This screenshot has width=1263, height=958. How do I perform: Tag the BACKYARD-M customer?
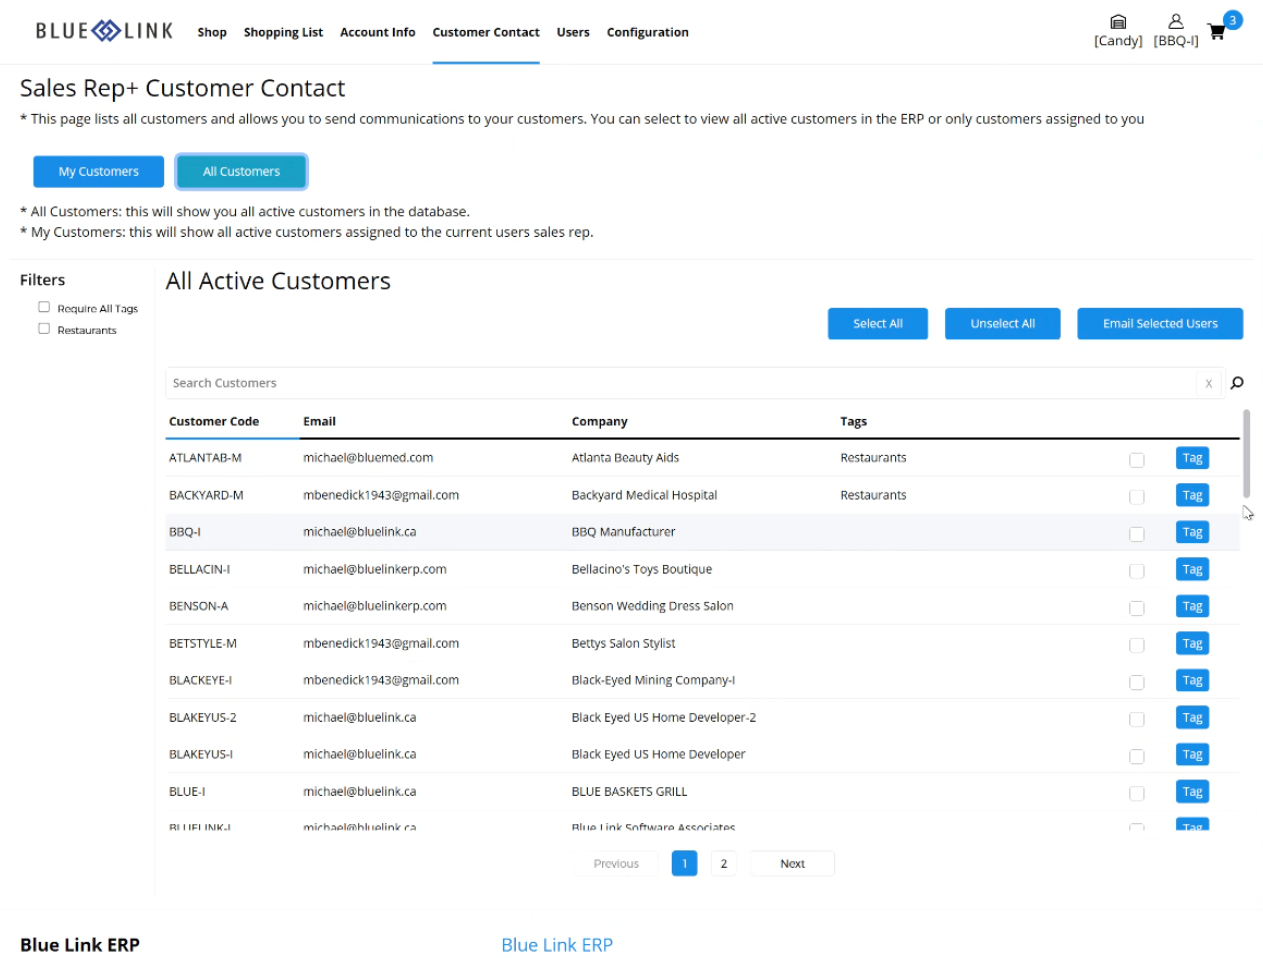(1192, 495)
